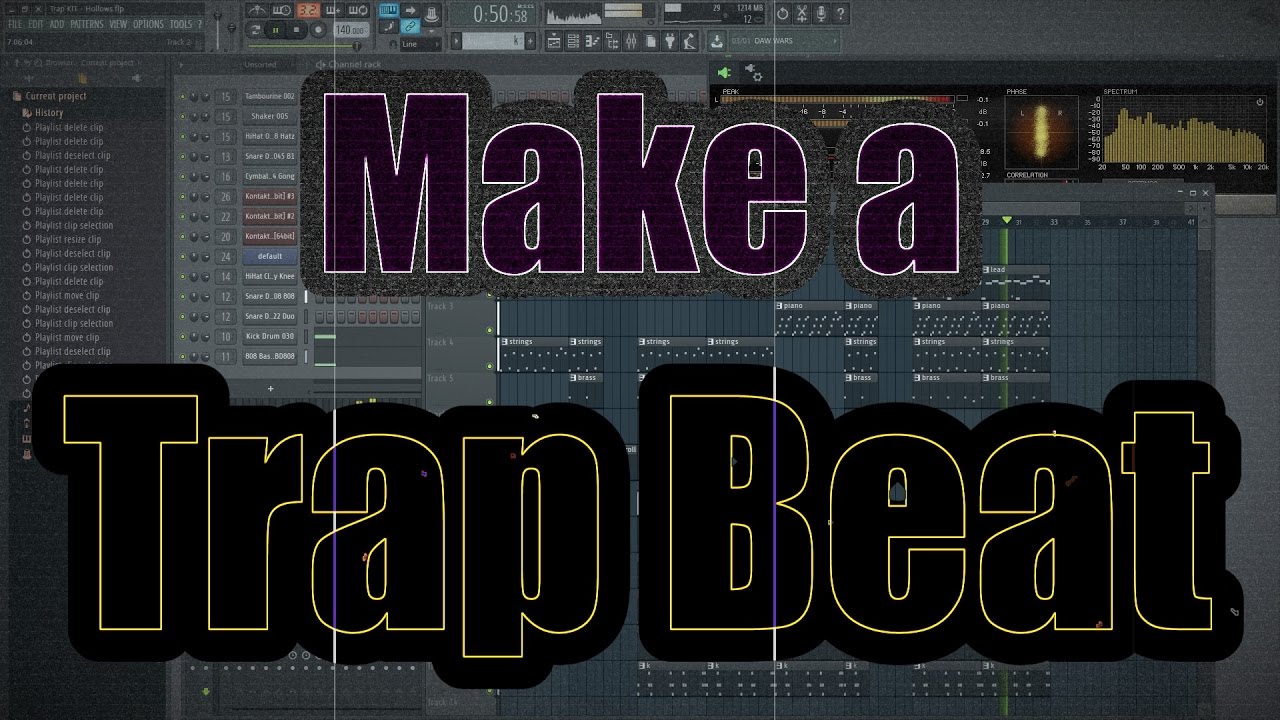Viewport: 1280px width, 720px height.
Task: Click the plugin picker plug icon
Action: (670, 40)
